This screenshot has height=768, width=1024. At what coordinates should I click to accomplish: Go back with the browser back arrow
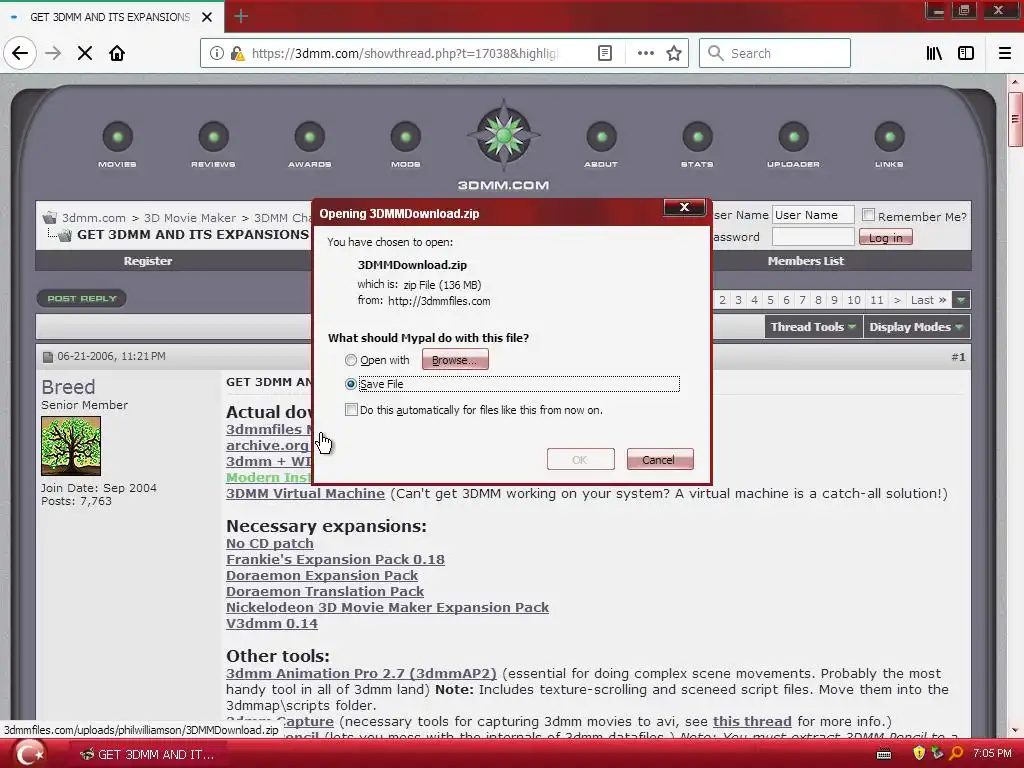tap(20, 53)
